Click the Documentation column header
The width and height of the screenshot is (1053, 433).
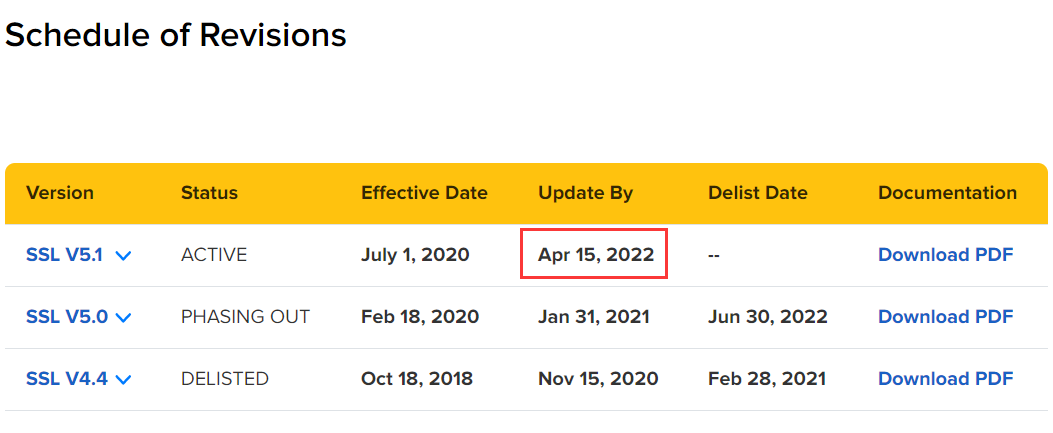pyautogui.click(x=948, y=193)
